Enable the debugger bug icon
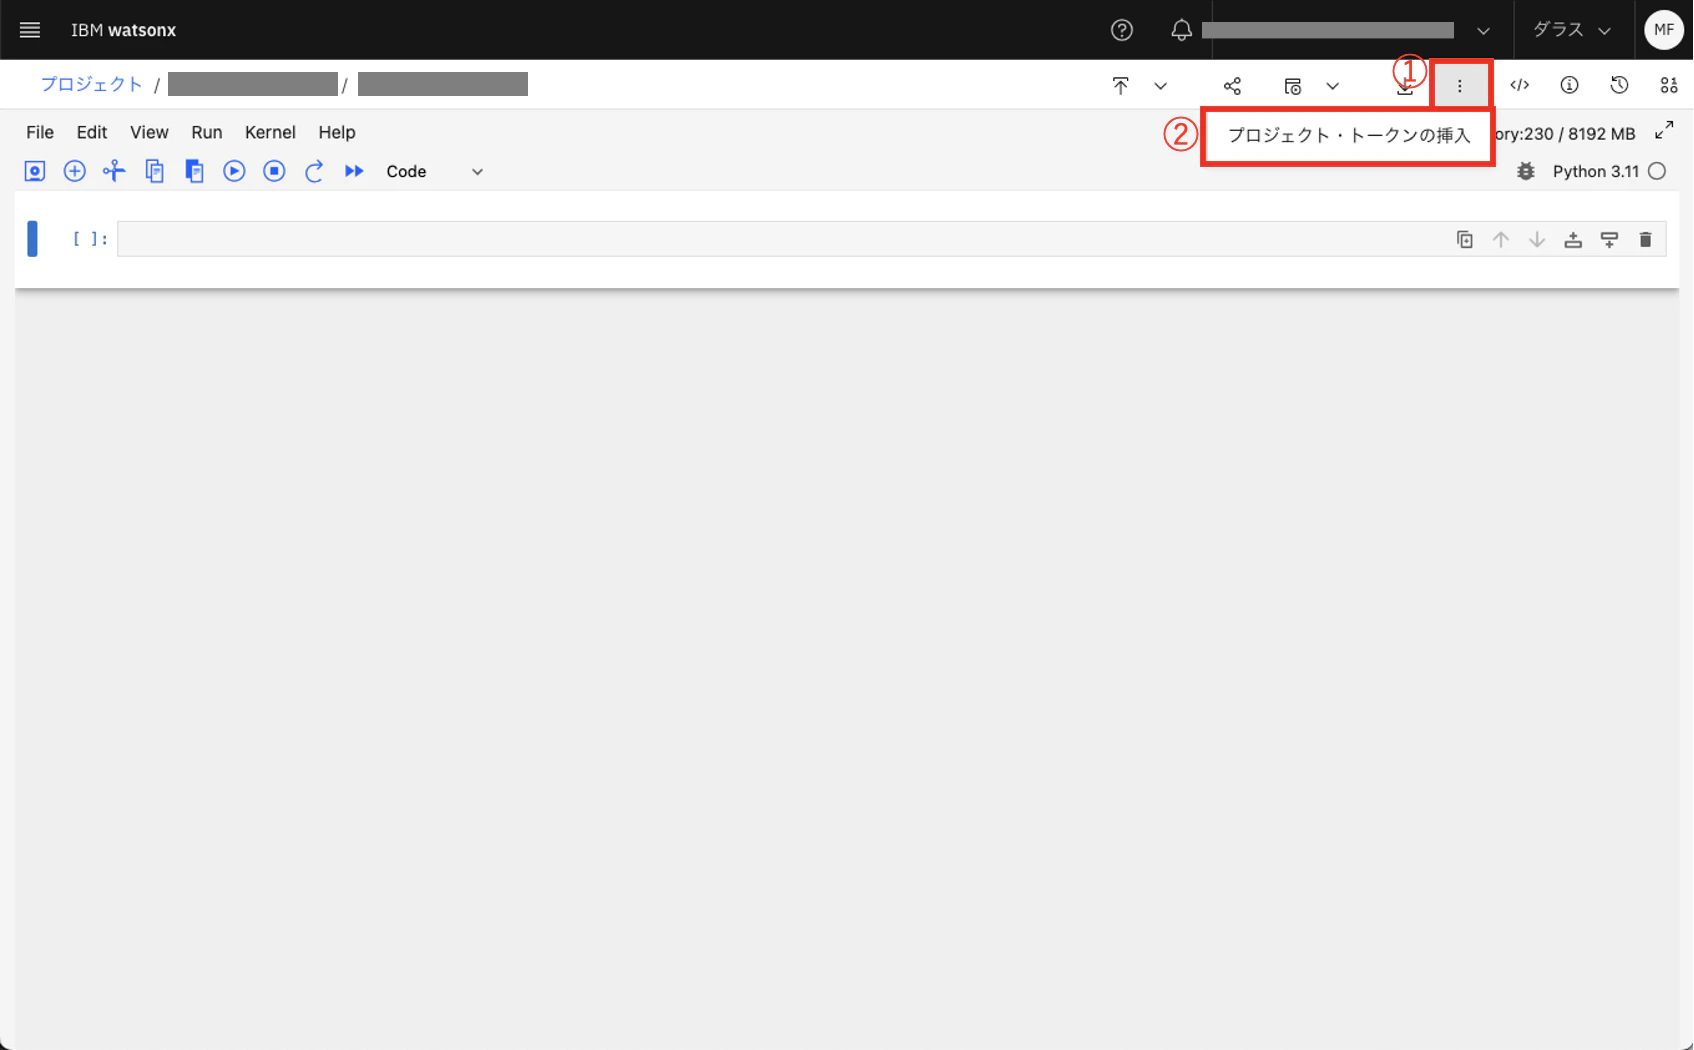 click(x=1526, y=171)
